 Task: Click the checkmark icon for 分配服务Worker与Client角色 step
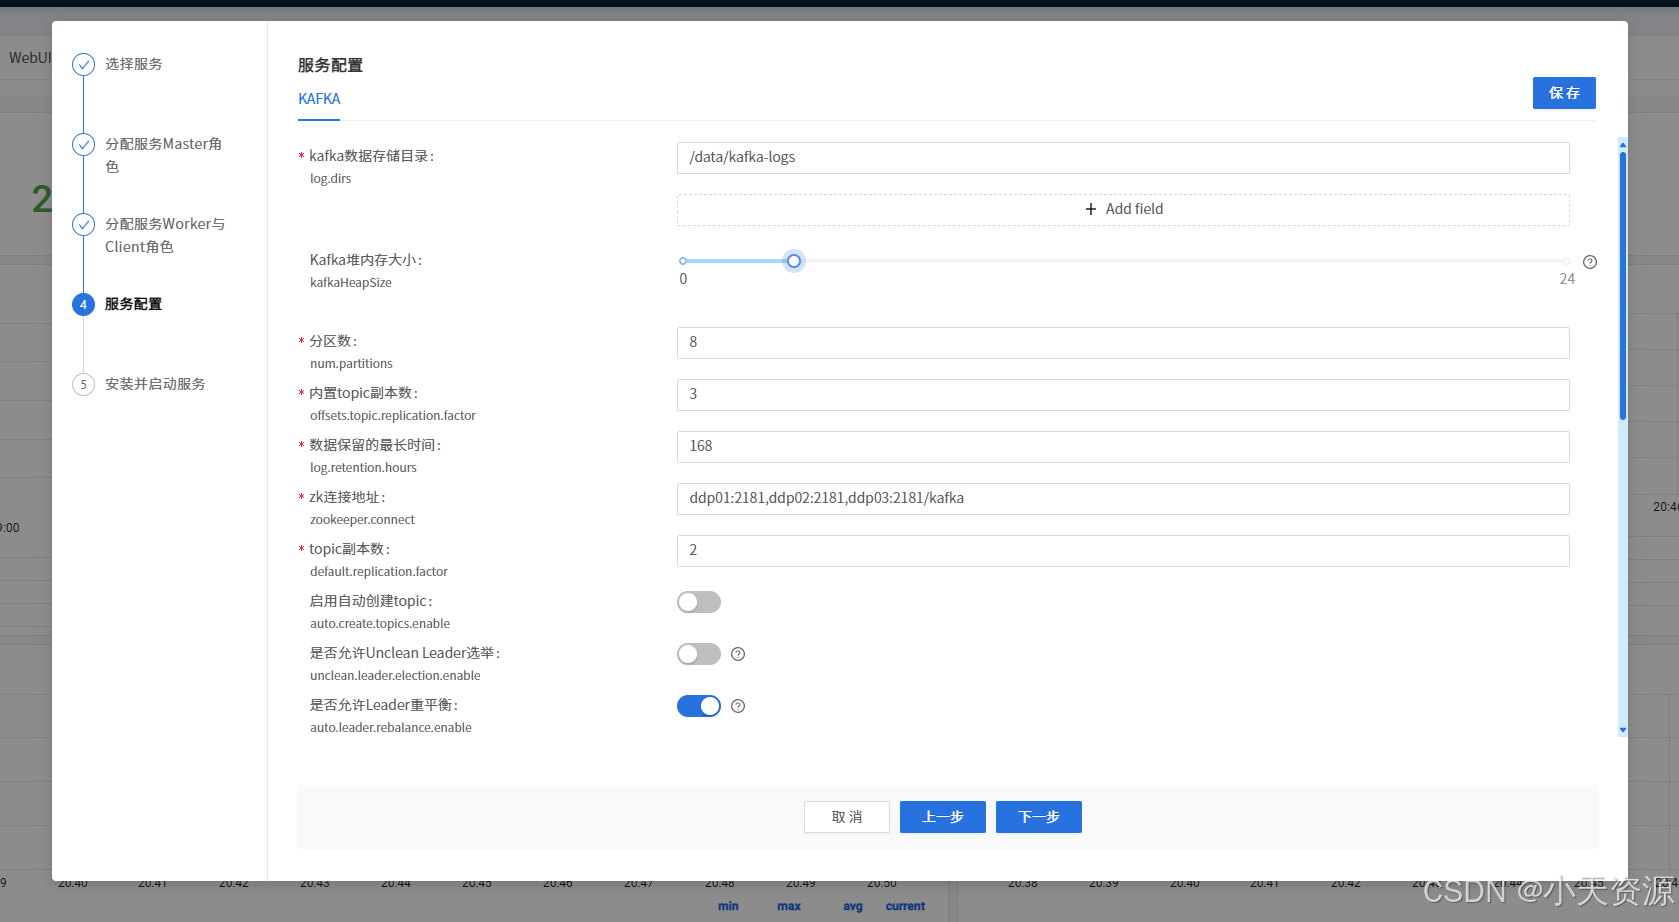click(83, 225)
